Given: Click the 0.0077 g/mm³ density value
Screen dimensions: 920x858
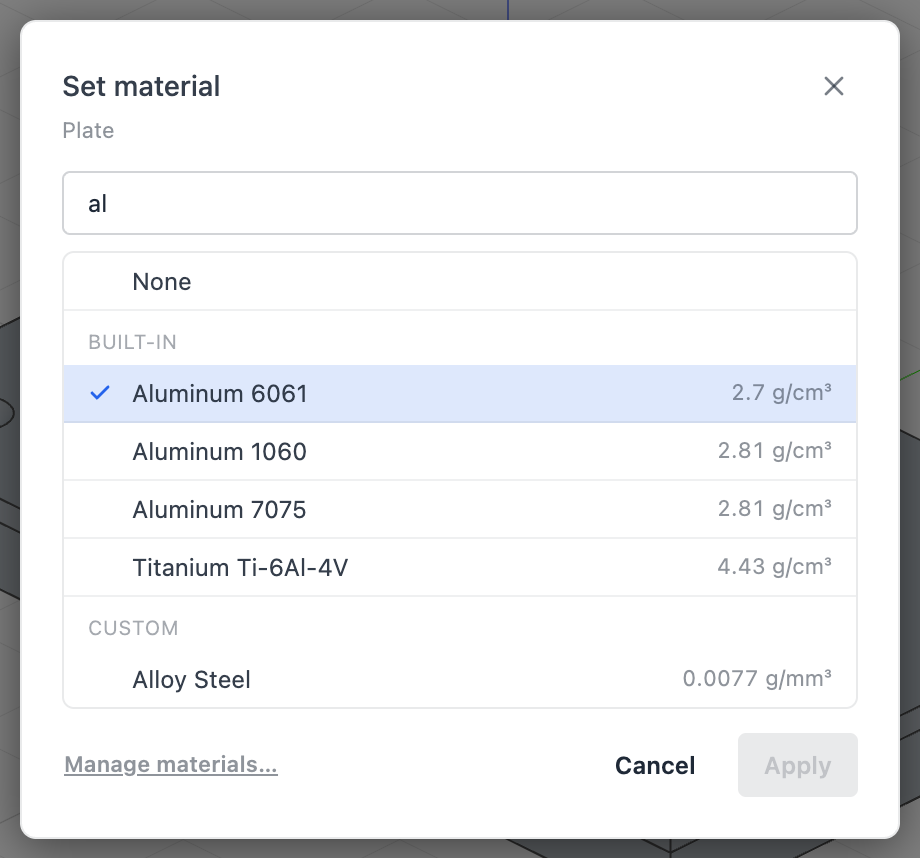Looking at the screenshot, I should [x=757, y=678].
